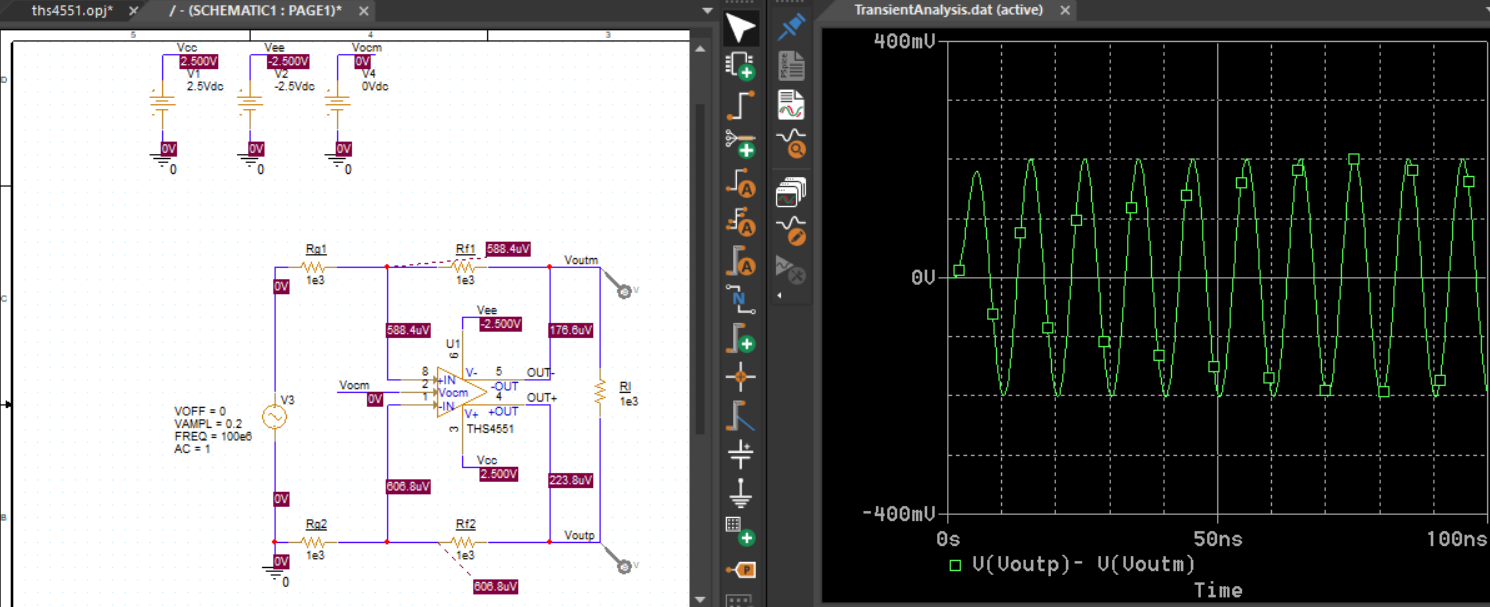
Task: Pick the Place Bus Entry tool
Action: pyautogui.click(x=740, y=415)
